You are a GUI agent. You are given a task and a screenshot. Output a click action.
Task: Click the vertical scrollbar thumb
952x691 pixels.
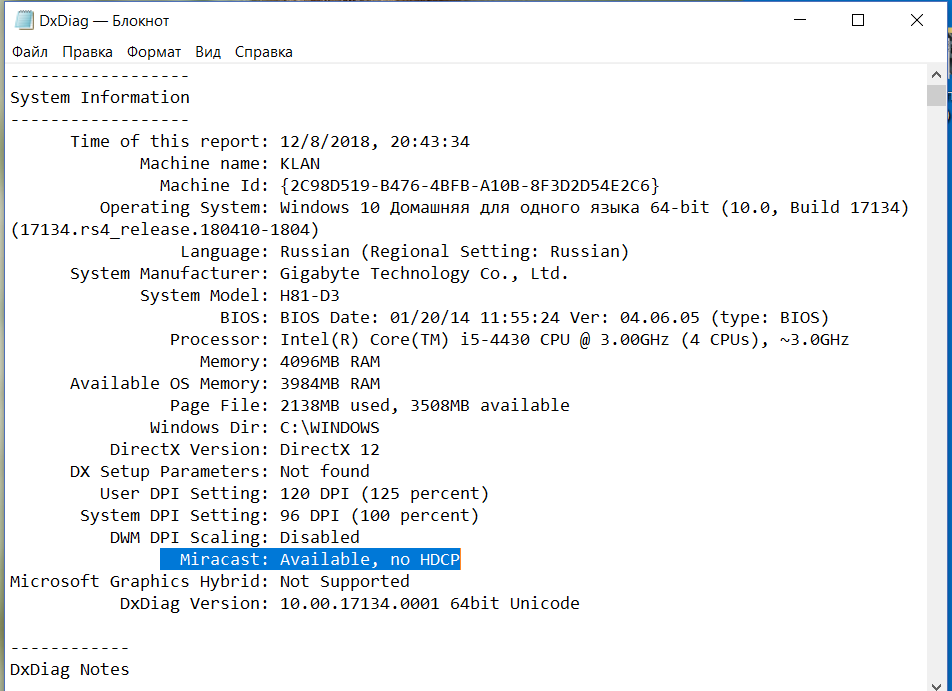[x=936, y=95]
